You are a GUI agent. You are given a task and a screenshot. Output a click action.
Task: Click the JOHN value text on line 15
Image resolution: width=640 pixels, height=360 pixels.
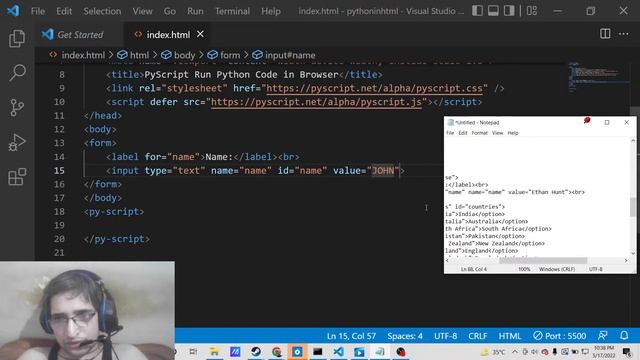382,171
